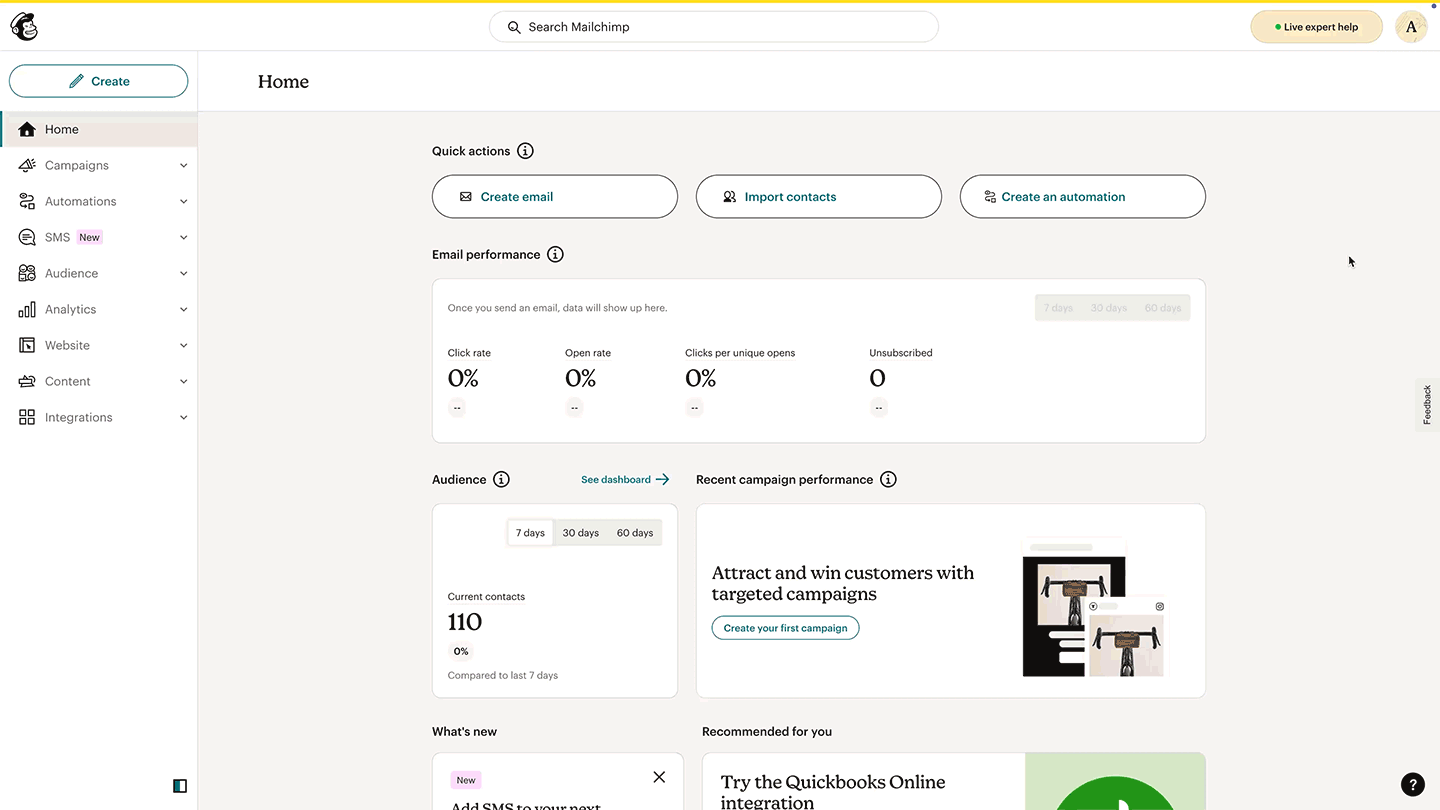Click the Import contacts button
Viewport: 1440px width, 810px height.
point(818,197)
